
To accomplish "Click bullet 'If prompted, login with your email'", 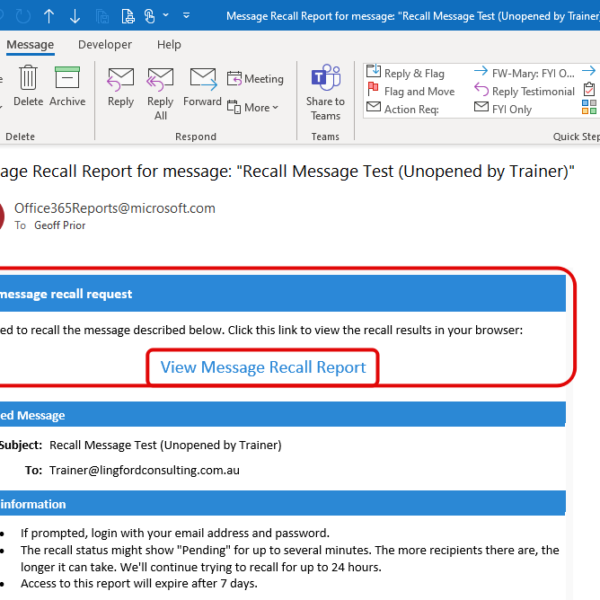I will pos(175,533).
